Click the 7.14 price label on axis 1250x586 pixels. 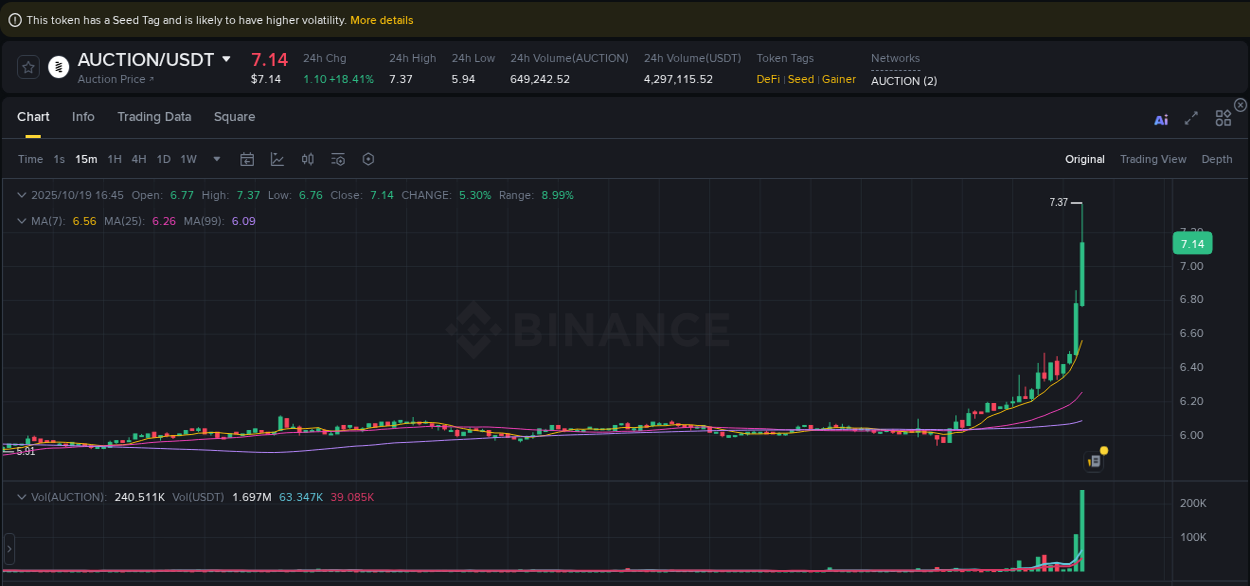click(1192, 243)
